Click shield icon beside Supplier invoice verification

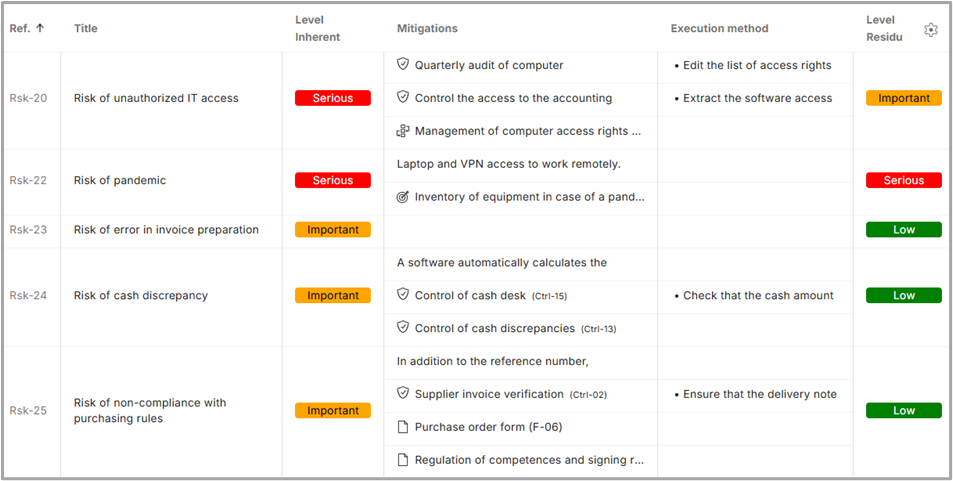tap(403, 394)
